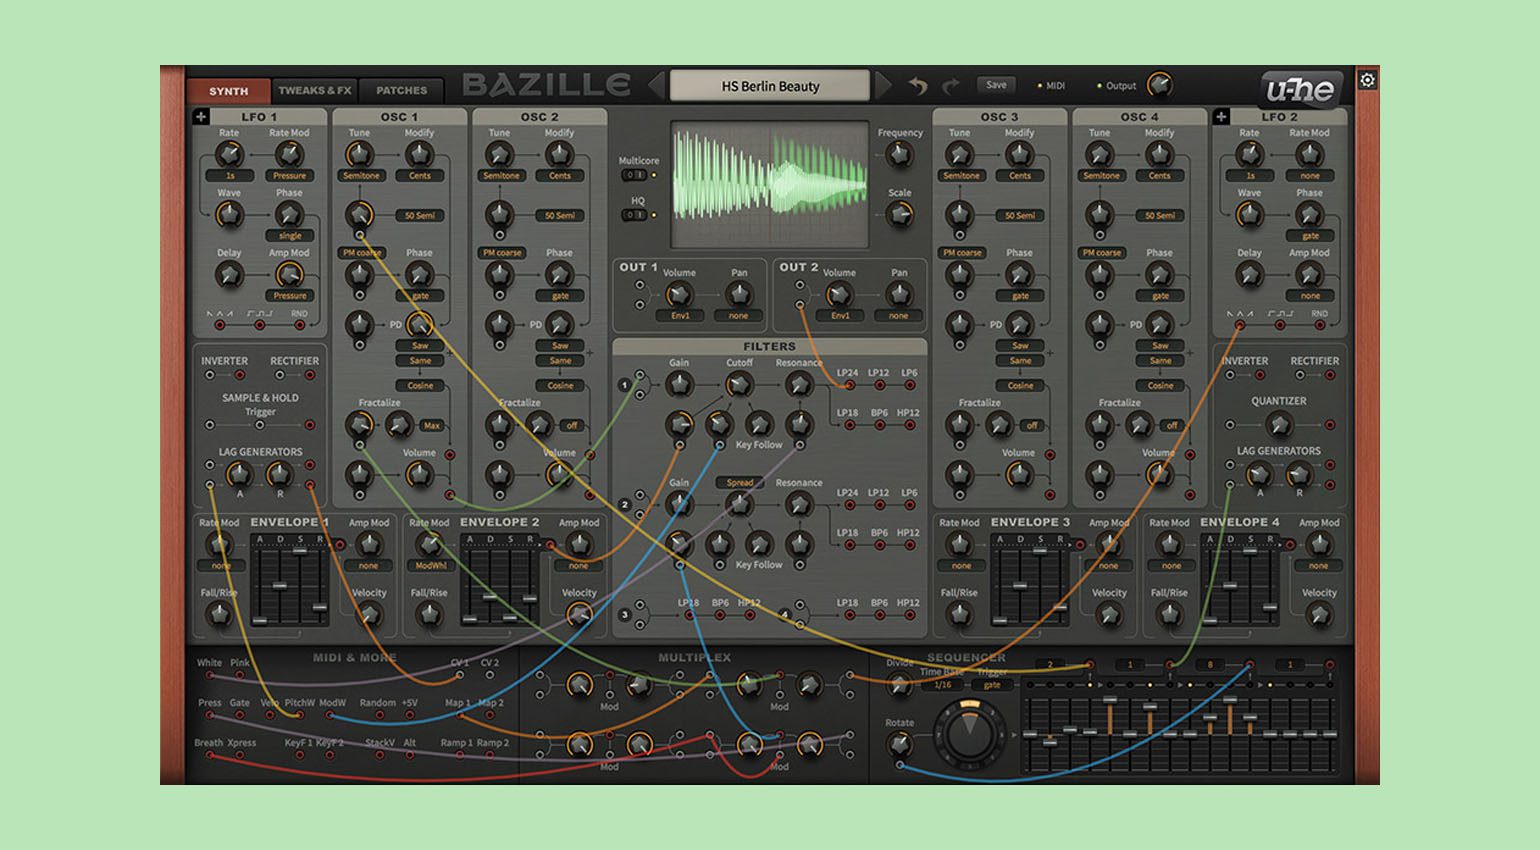The image size is (1540, 850).
Task: Open settings with the gear icon
Action: point(1368,80)
